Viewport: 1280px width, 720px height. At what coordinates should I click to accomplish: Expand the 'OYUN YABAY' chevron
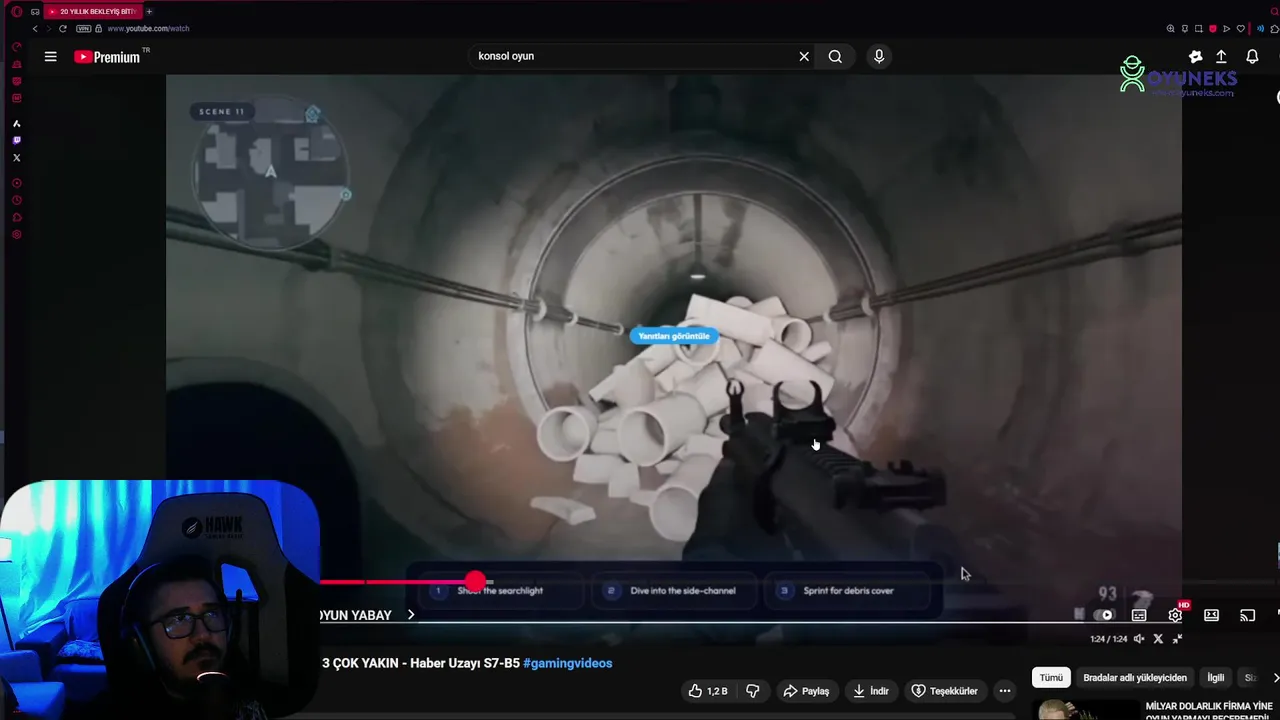410,615
